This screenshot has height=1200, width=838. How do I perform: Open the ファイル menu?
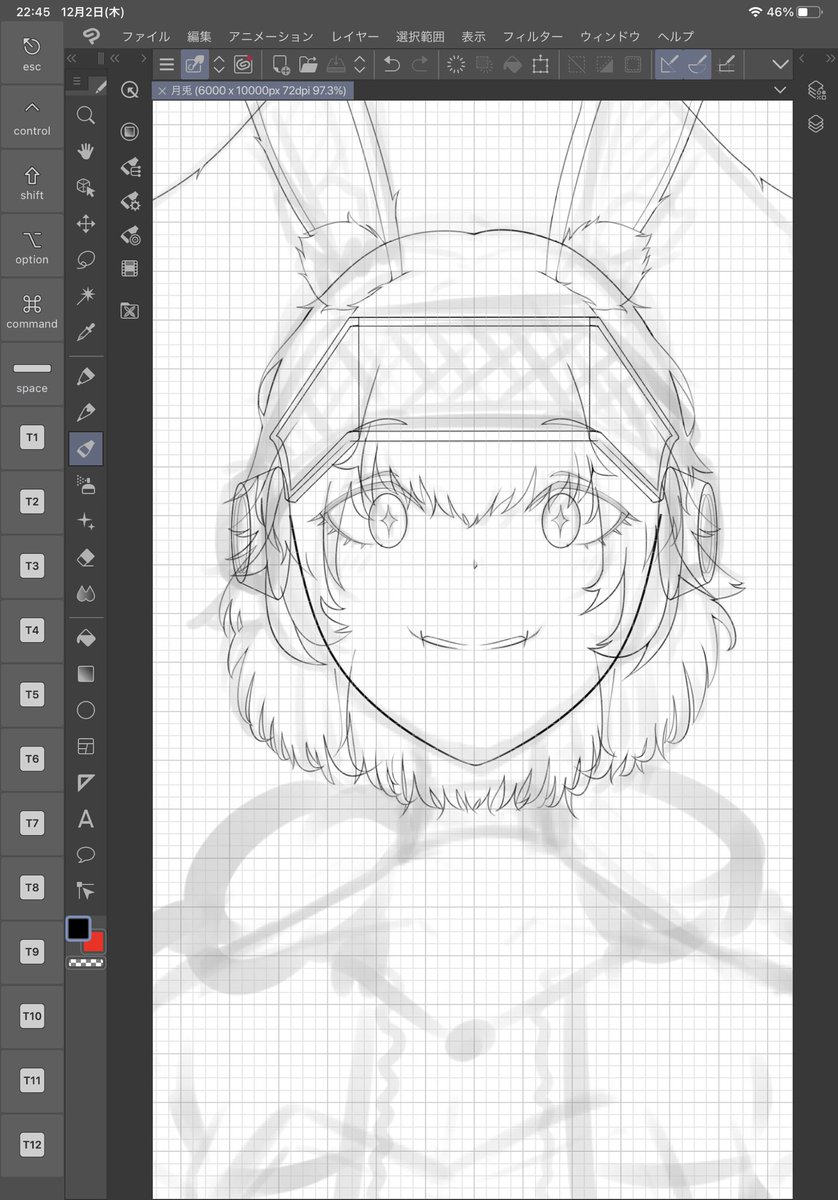(x=147, y=36)
